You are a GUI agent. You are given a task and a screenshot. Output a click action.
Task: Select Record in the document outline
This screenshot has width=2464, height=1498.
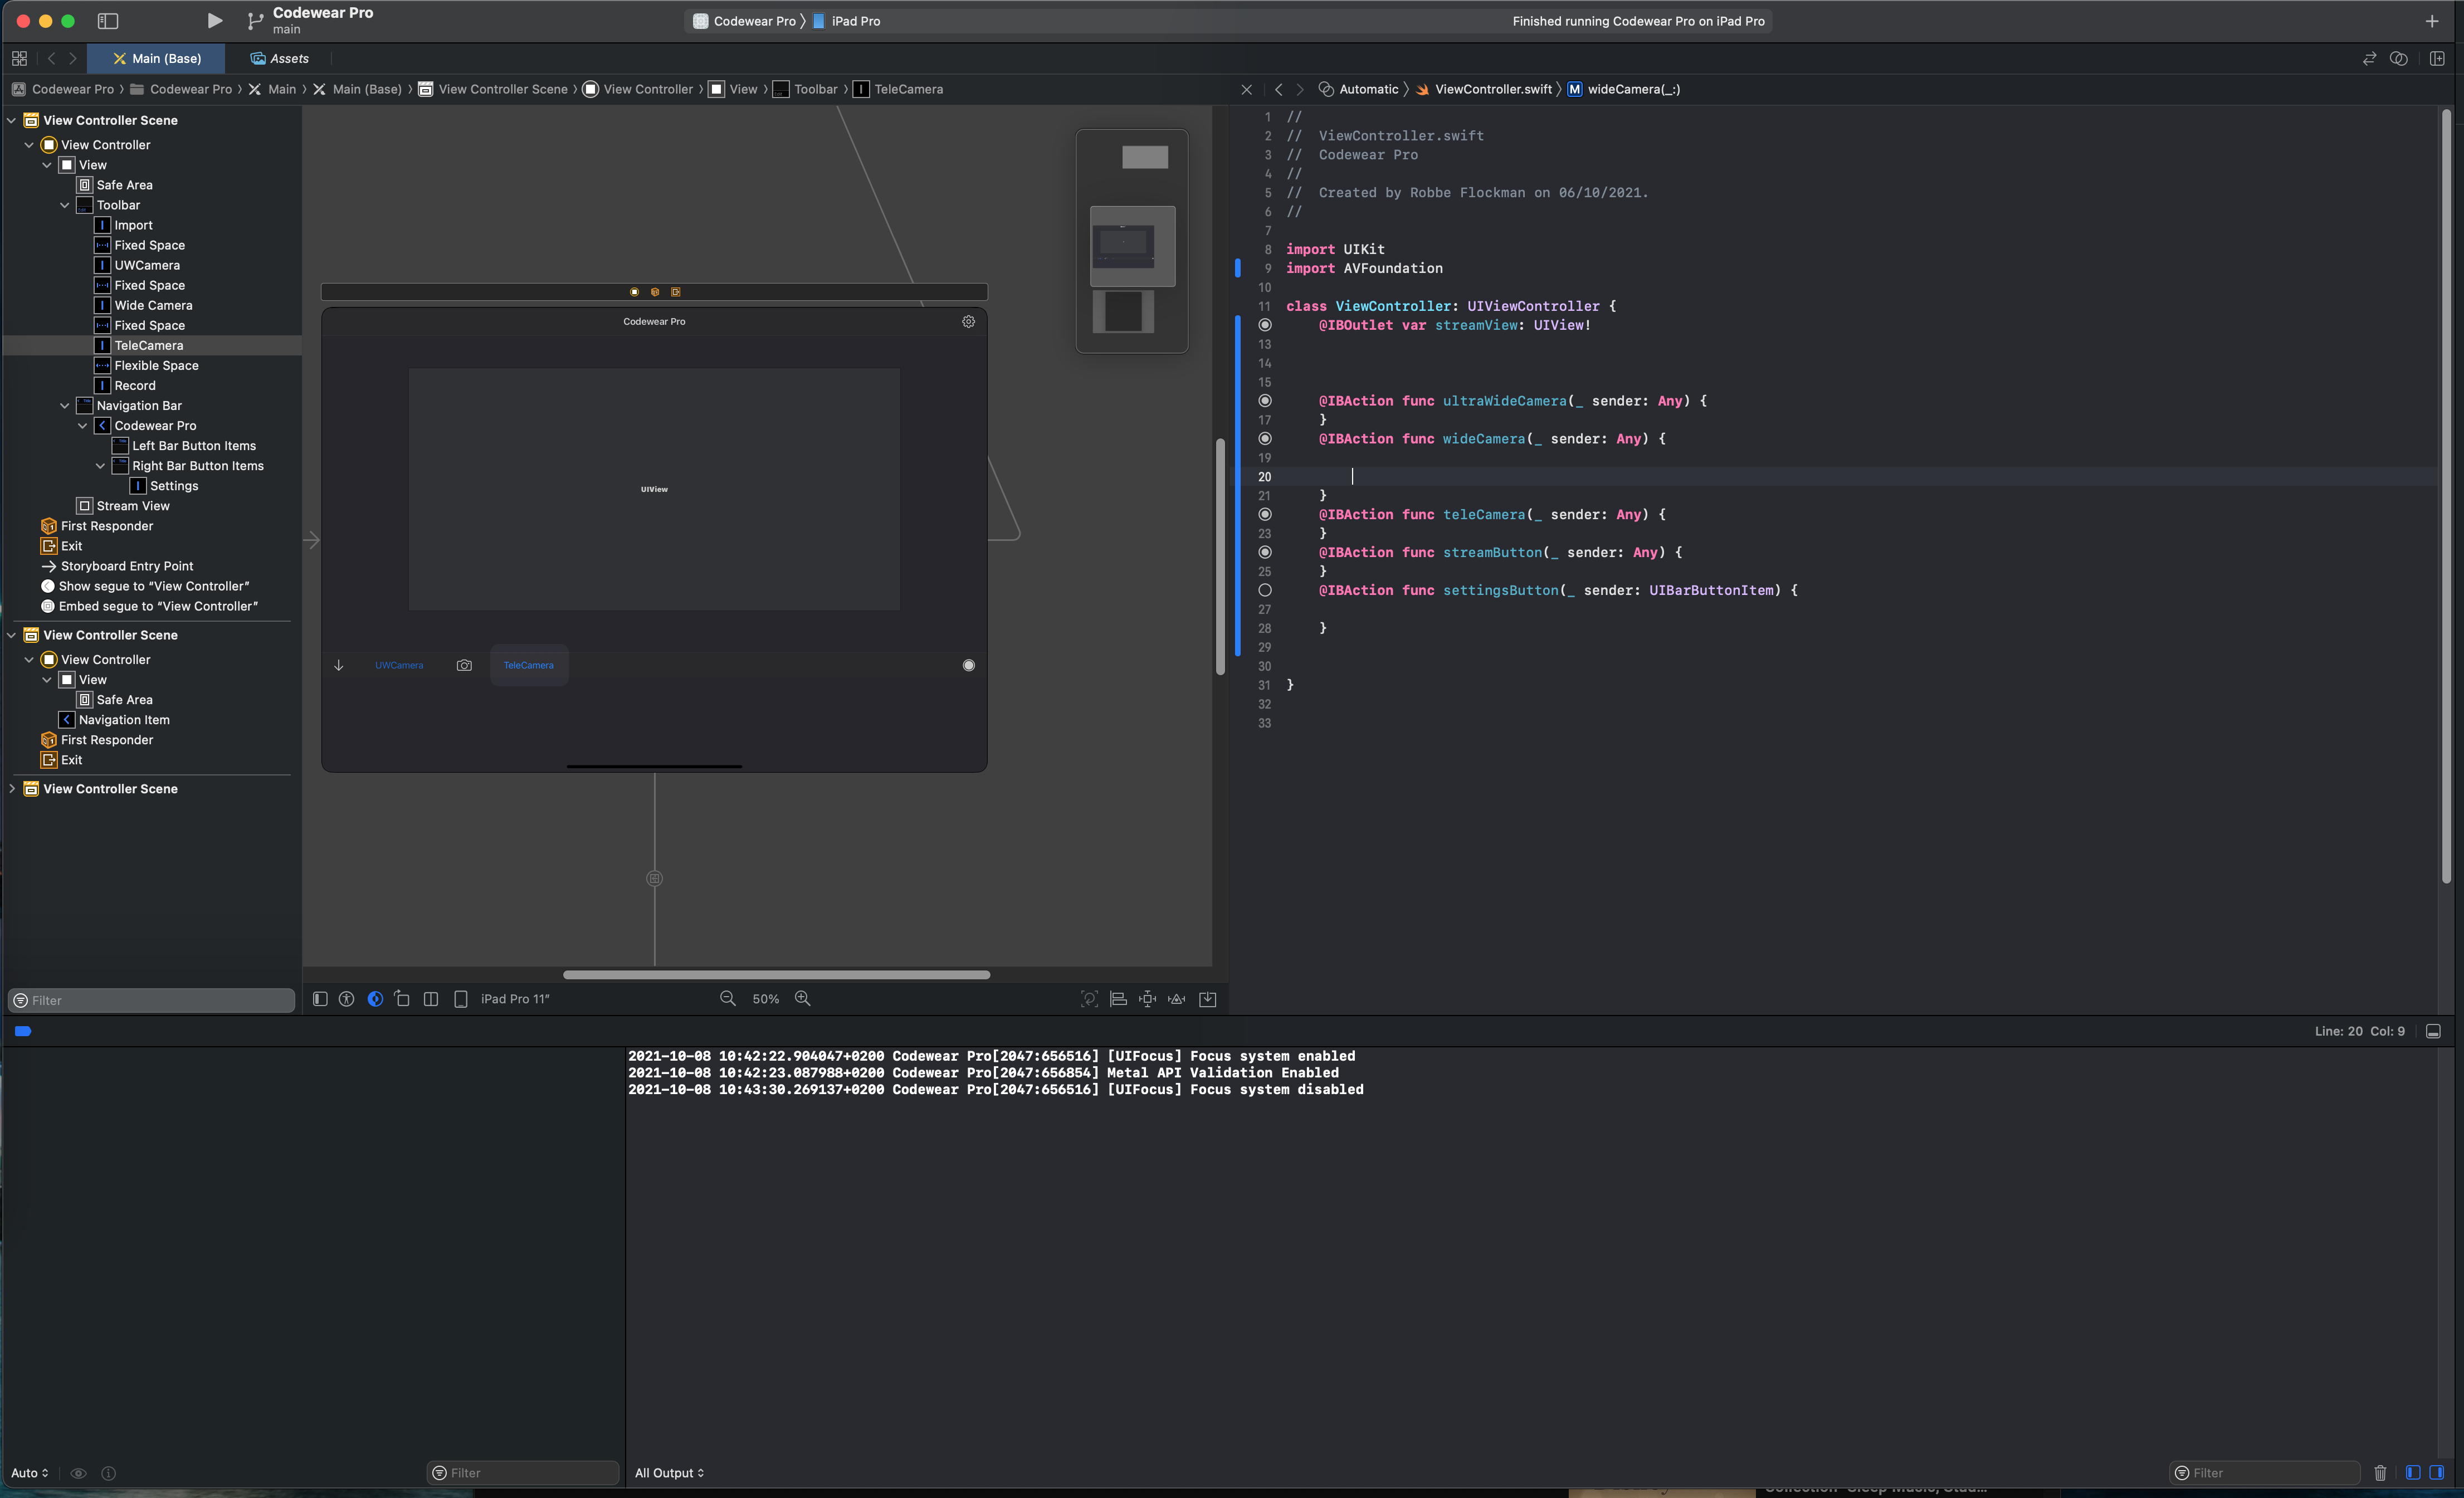(x=135, y=385)
